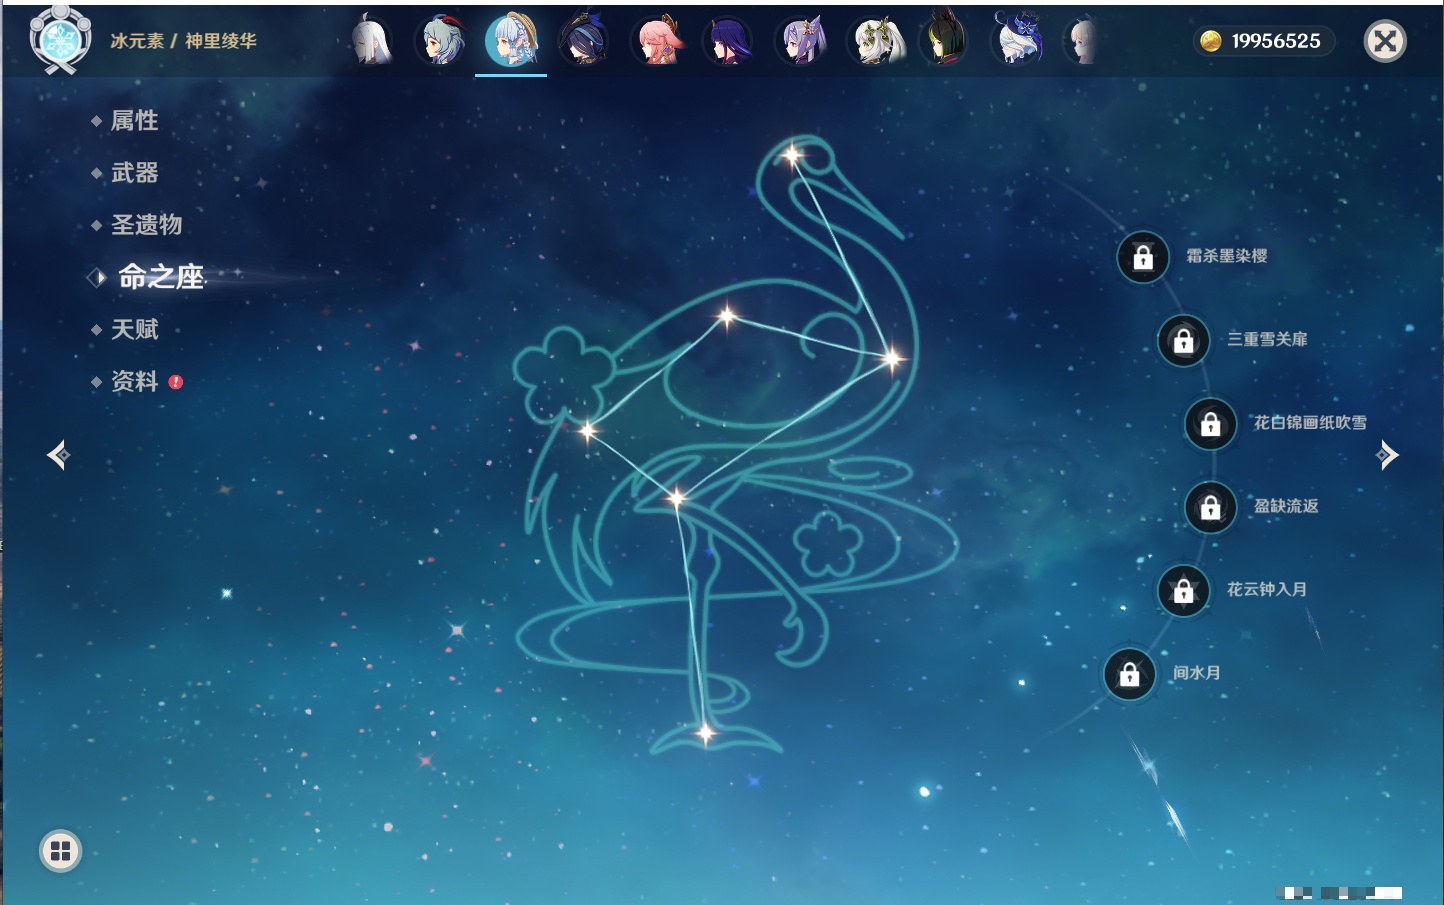Image resolution: width=1444 pixels, height=905 pixels.
Task: Go to next character with right arrow
Action: [1387, 455]
